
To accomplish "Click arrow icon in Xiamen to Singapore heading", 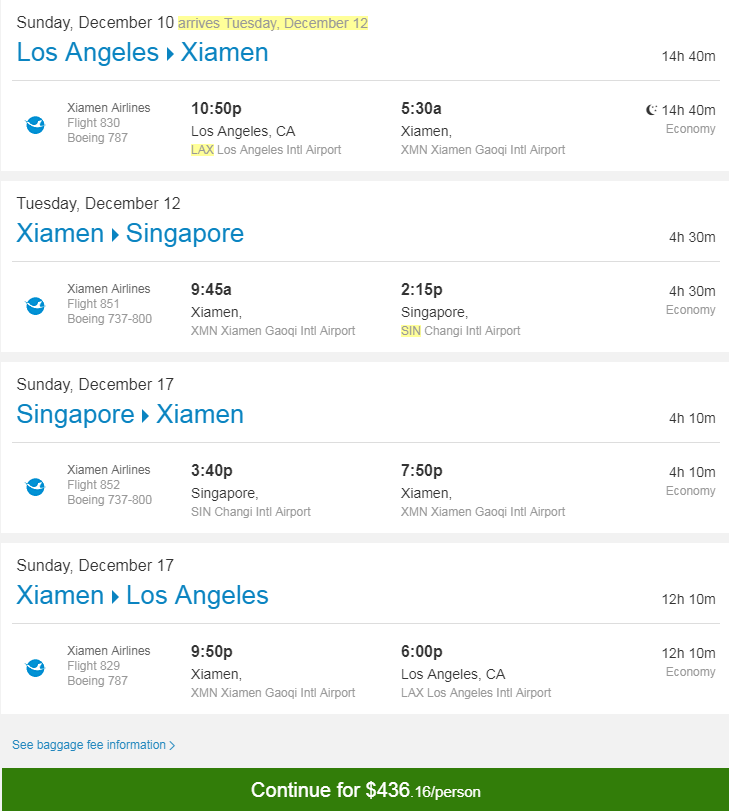I will [115, 235].
